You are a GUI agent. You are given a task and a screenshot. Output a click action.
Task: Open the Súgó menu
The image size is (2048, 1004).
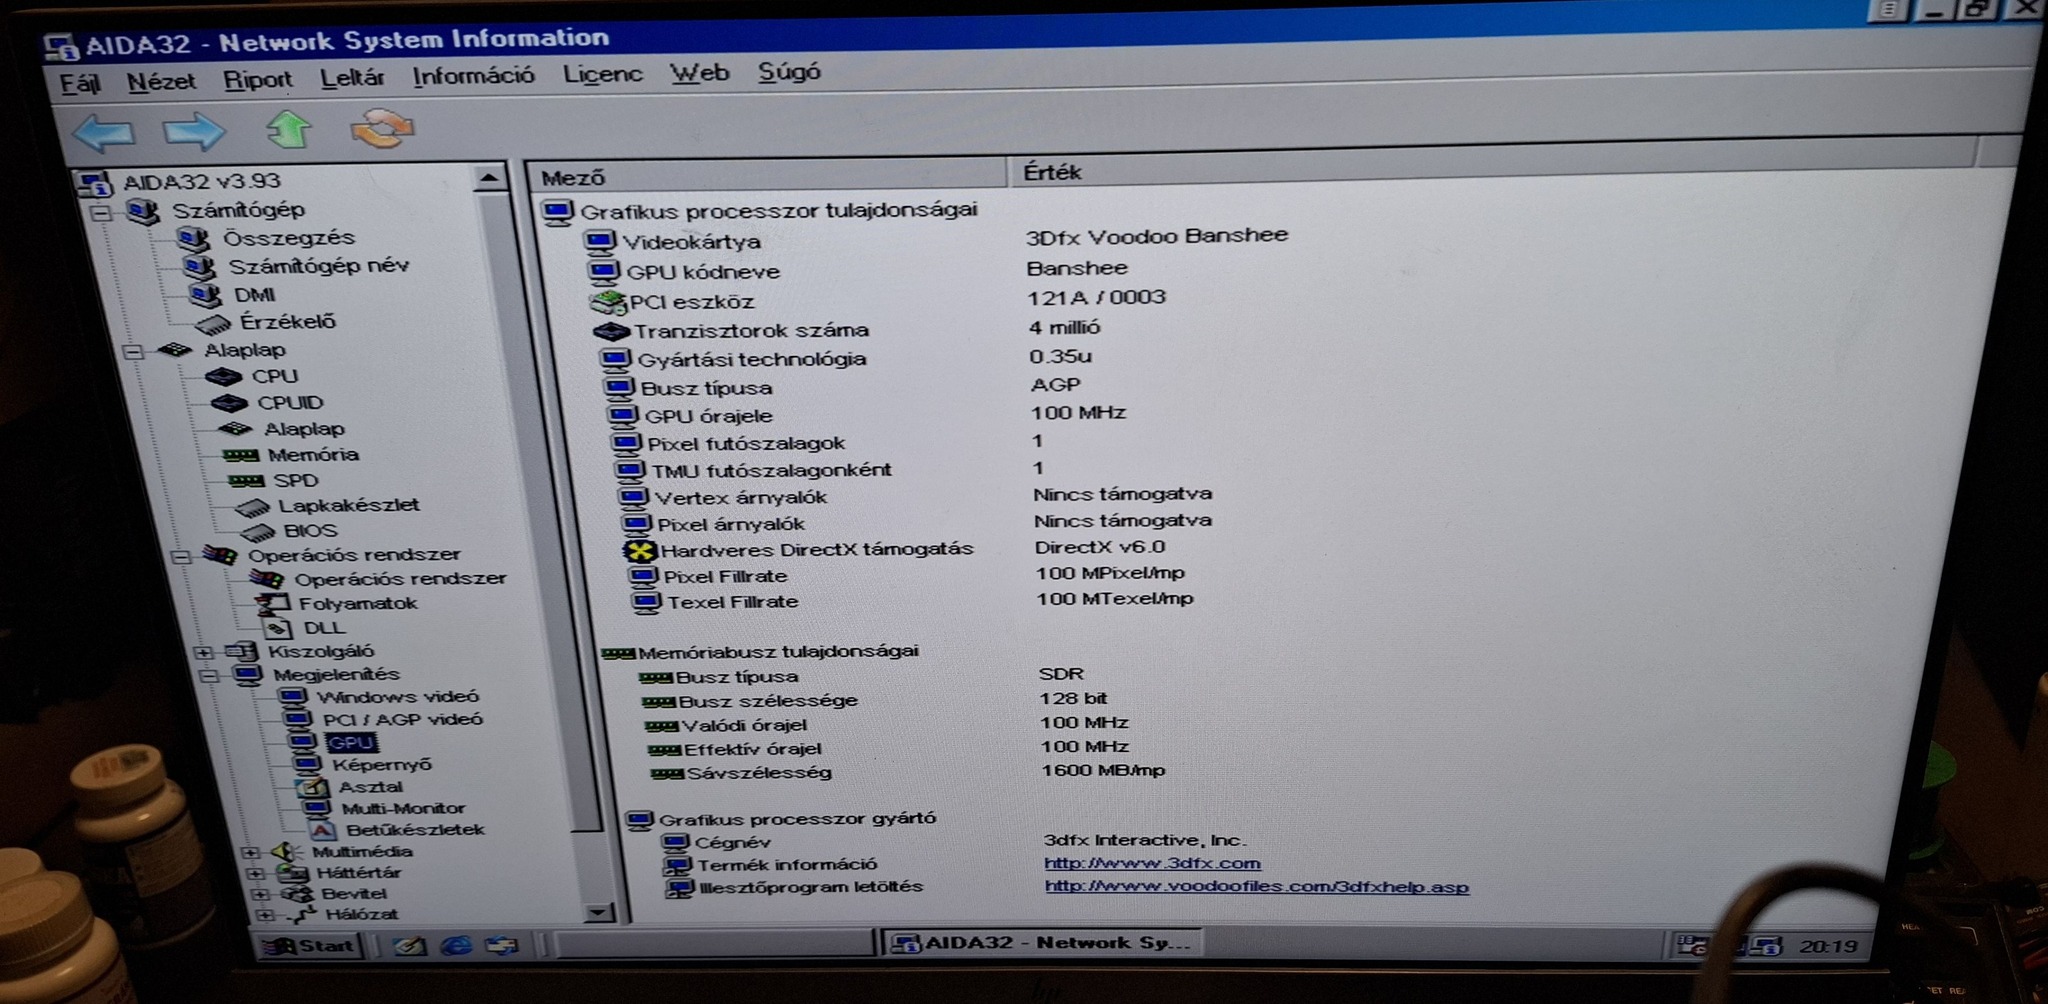click(x=789, y=72)
